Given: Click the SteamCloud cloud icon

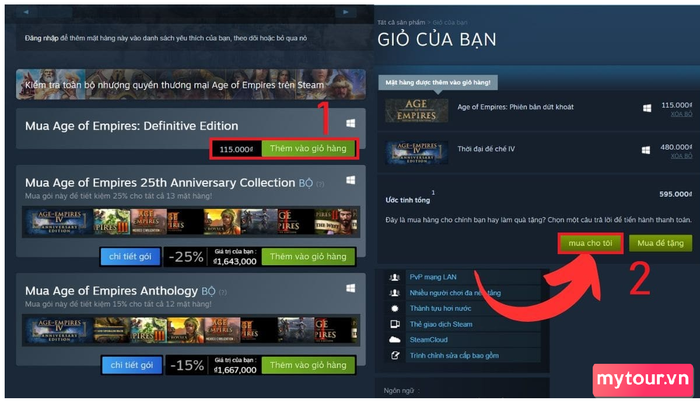Looking at the screenshot, I should pos(395,340).
